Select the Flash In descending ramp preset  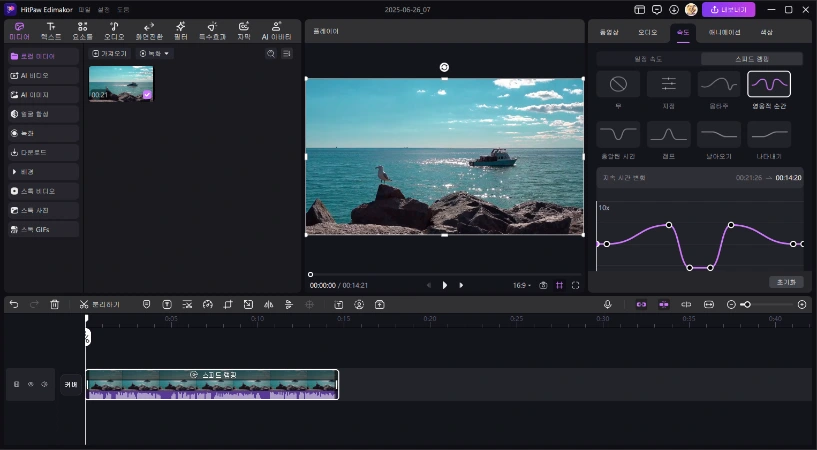pyautogui.click(x=719, y=134)
